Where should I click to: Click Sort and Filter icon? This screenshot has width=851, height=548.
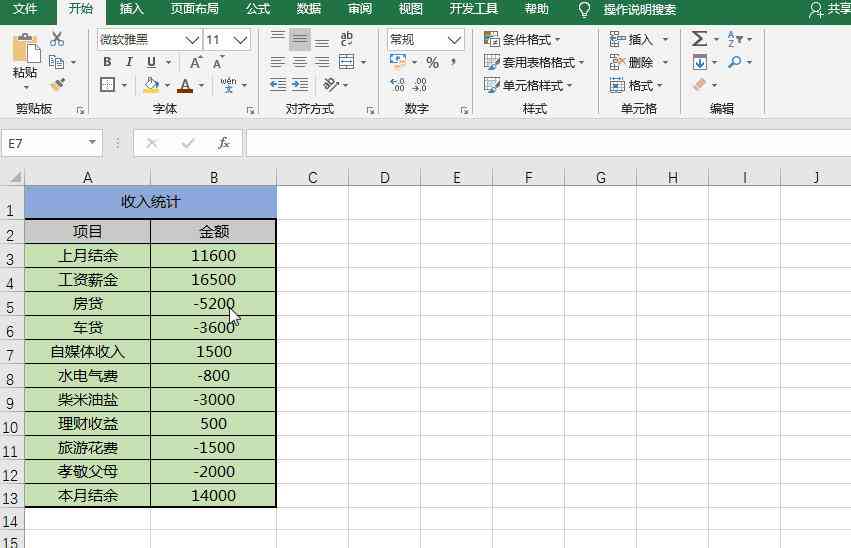735,39
